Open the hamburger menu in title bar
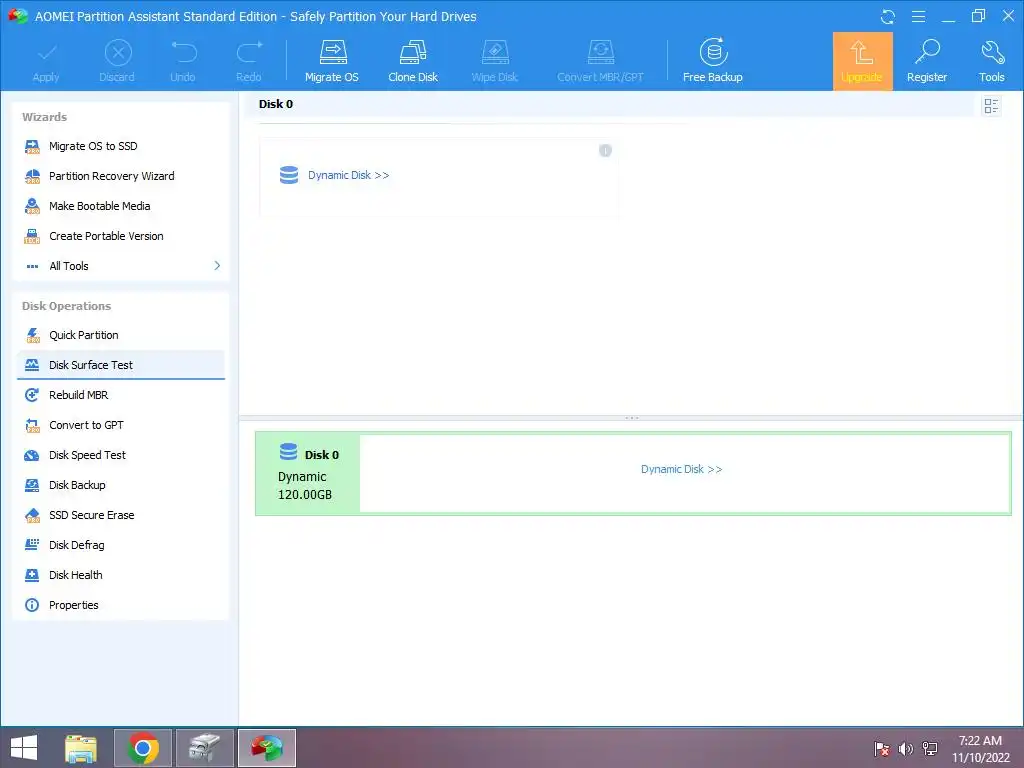This screenshot has height=768, width=1024. [x=918, y=16]
